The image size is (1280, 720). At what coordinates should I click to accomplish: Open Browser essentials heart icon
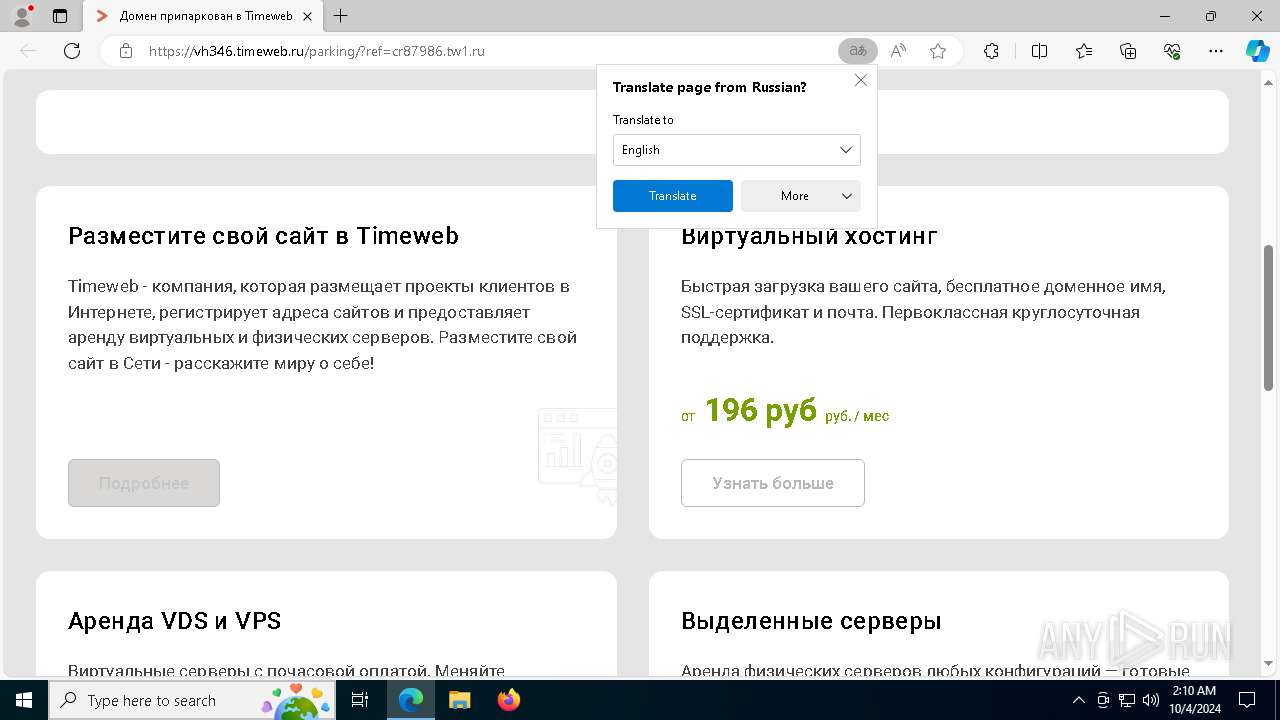[x=1172, y=51]
